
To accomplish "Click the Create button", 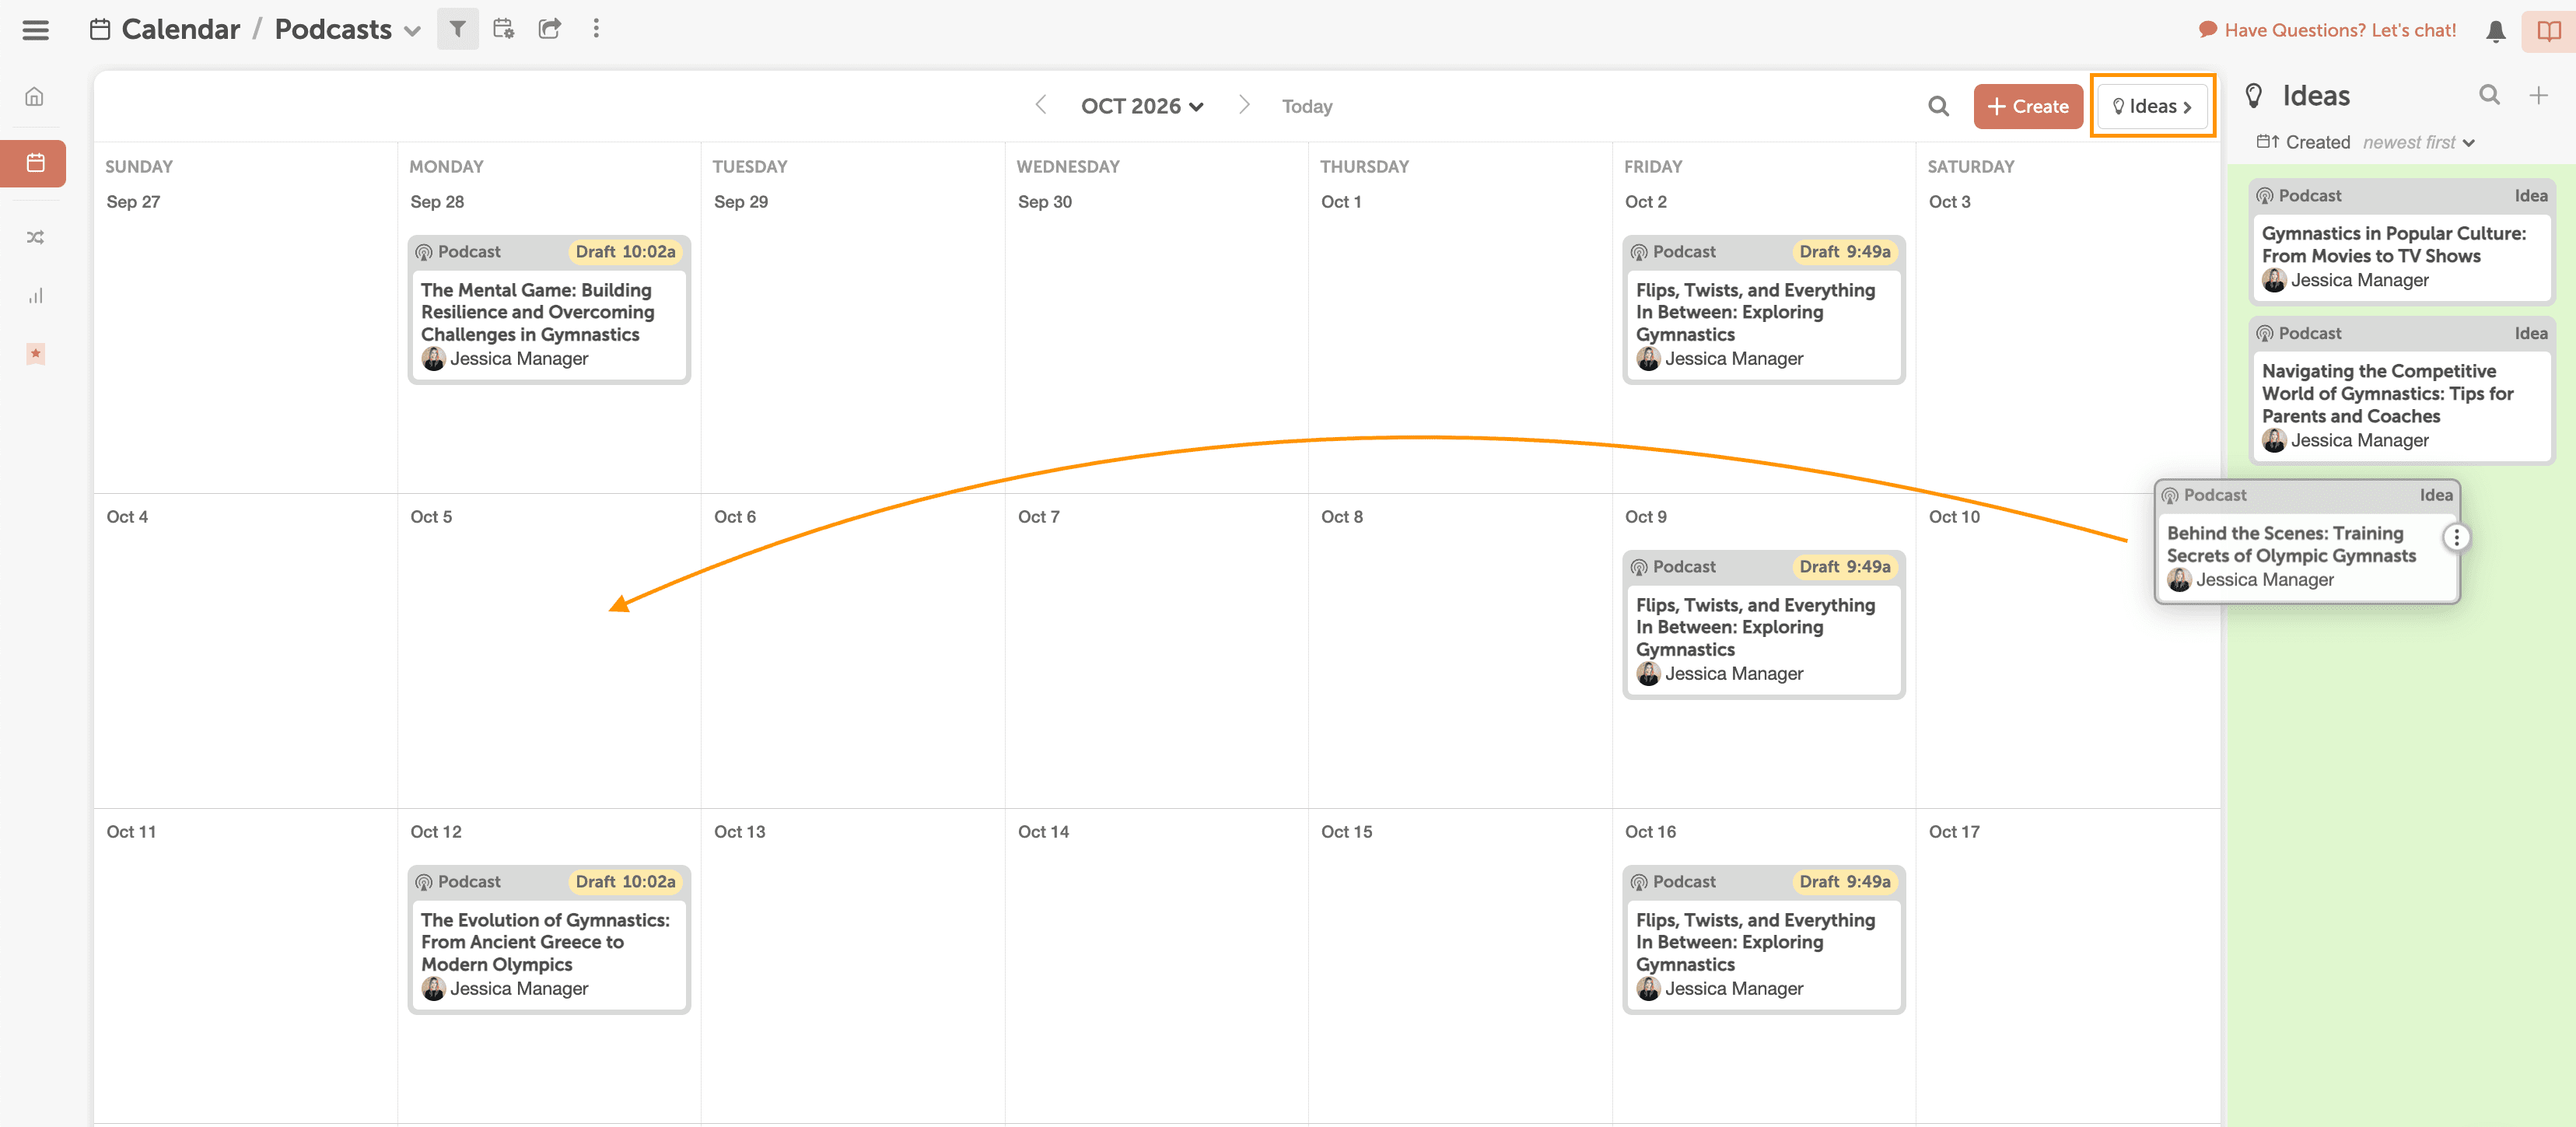I will (x=2027, y=106).
